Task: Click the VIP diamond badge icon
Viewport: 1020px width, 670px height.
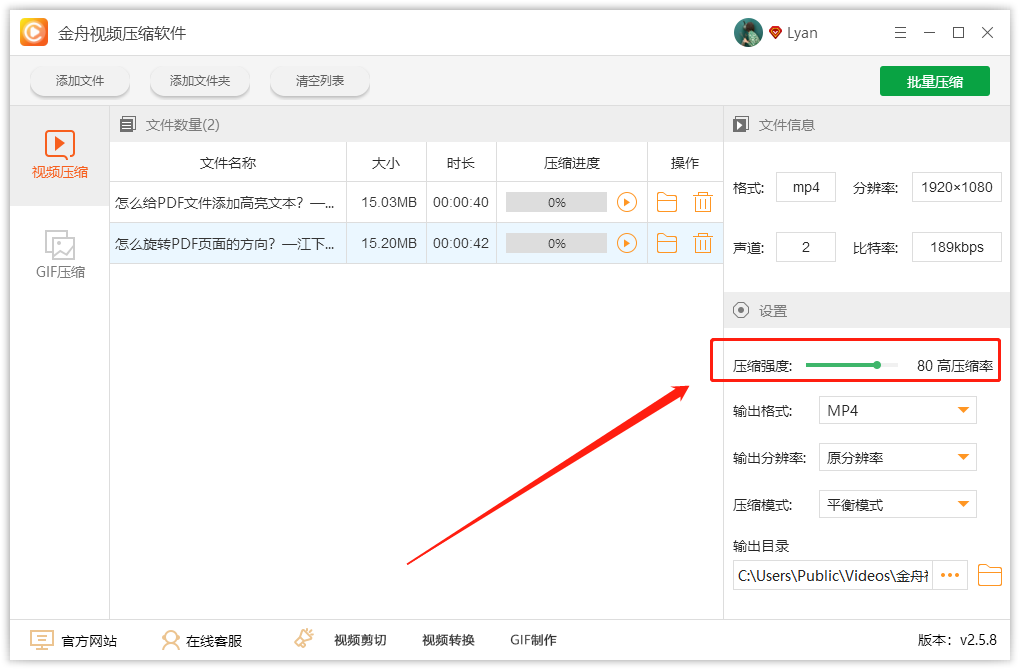Action: [x=775, y=32]
